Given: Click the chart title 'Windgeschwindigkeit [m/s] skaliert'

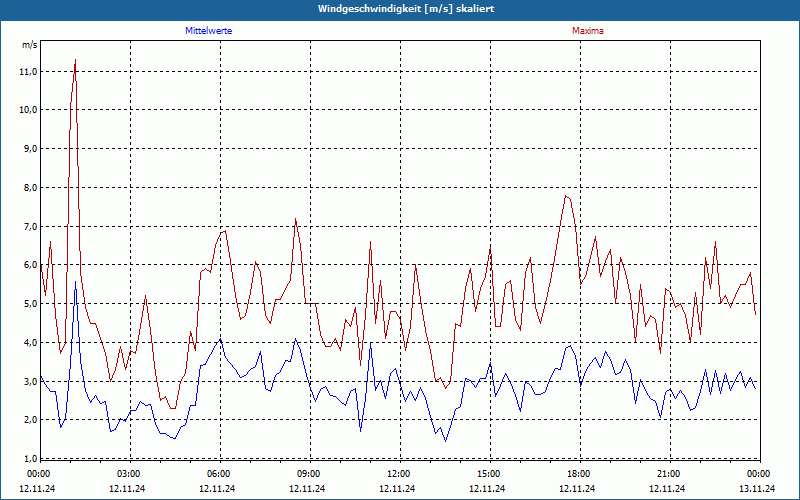Looking at the screenshot, I should tap(406, 9).
